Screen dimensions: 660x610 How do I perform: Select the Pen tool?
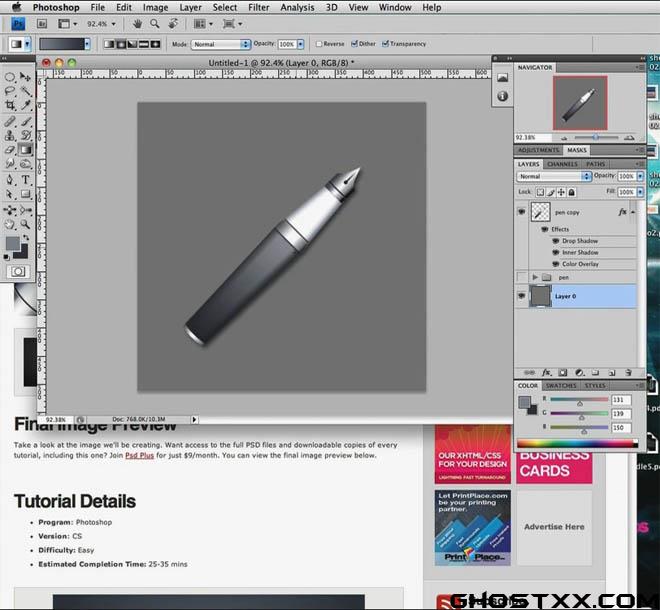click(10, 180)
